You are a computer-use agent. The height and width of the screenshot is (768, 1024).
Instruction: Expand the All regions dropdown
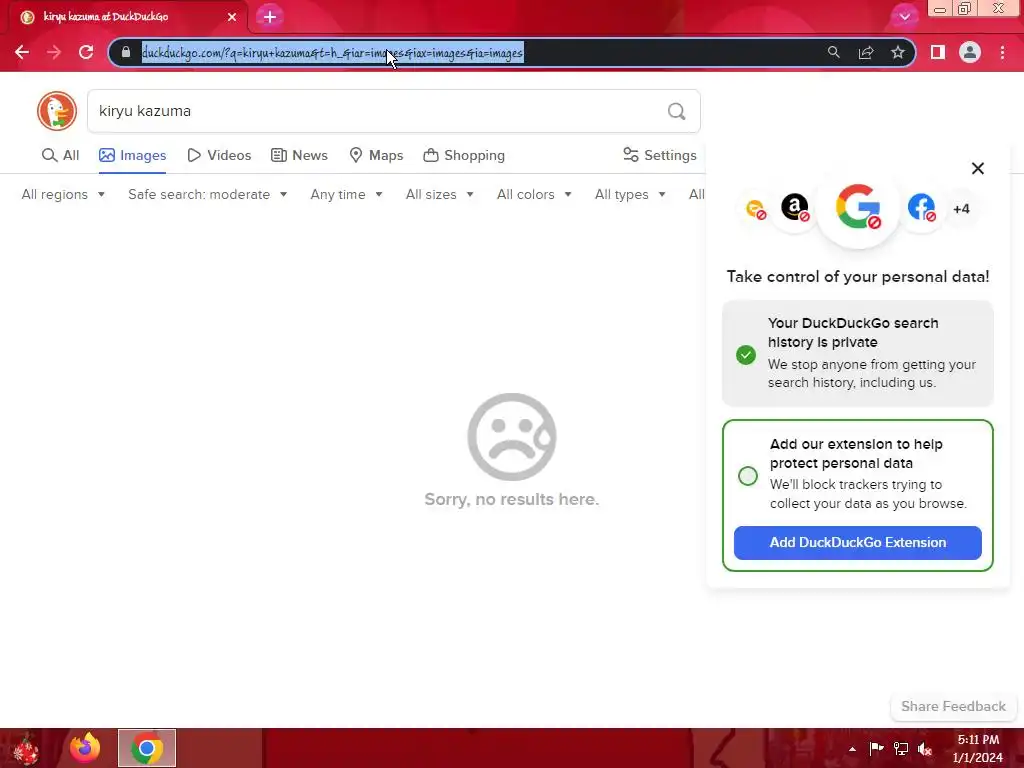pos(63,195)
